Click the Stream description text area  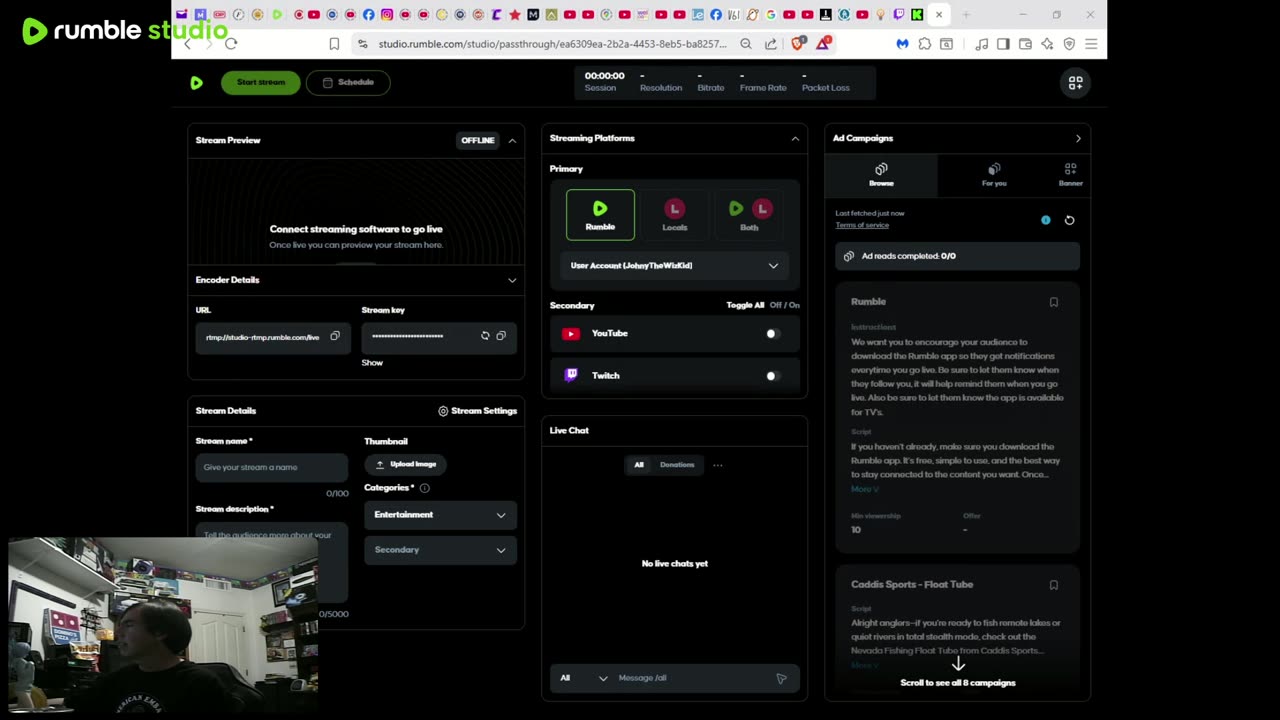[271, 561]
